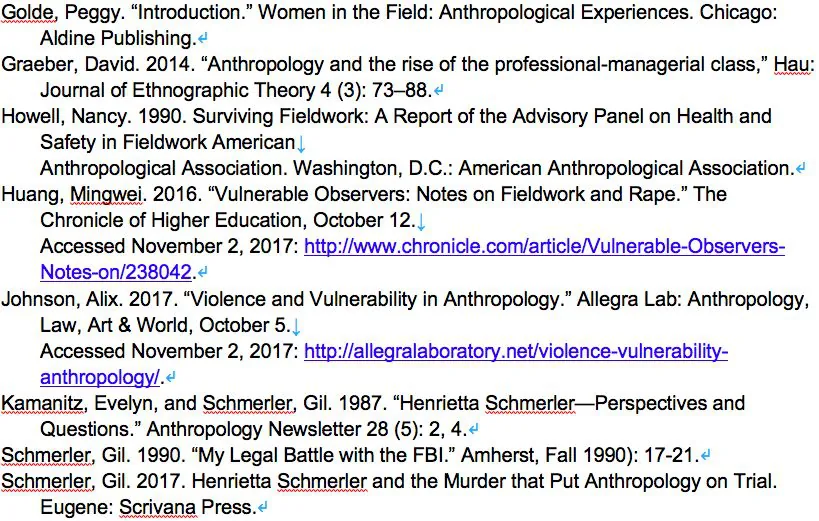Click paragraph mark after American Anthropological Association

pyautogui.click(x=800, y=169)
